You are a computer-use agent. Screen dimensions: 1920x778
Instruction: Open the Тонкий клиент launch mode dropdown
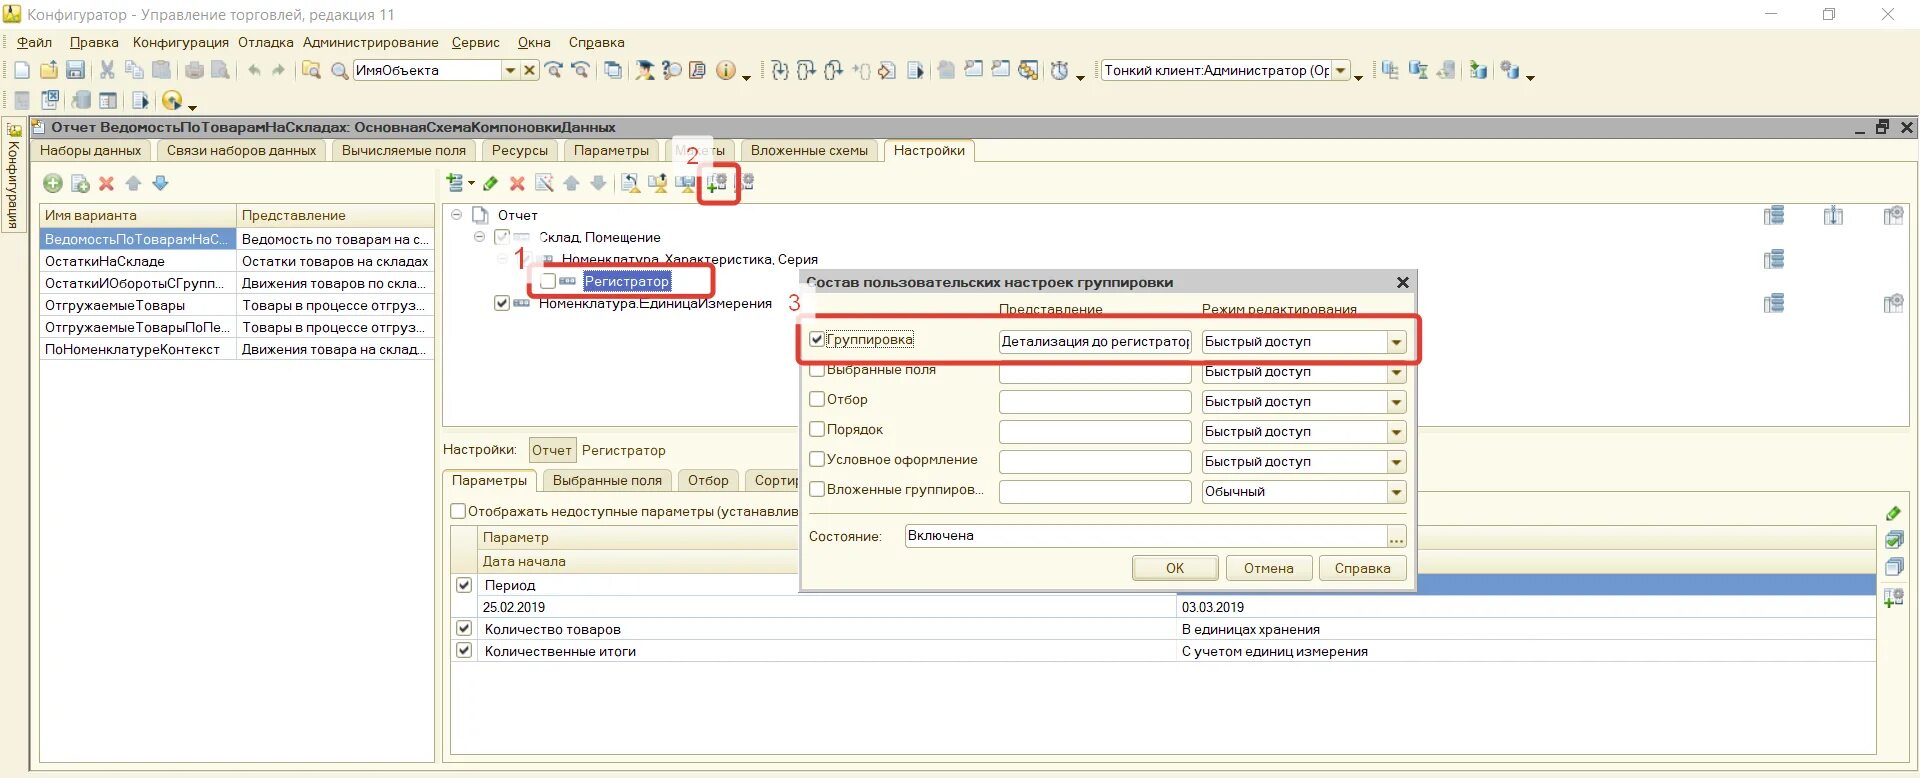[x=1341, y=70]
